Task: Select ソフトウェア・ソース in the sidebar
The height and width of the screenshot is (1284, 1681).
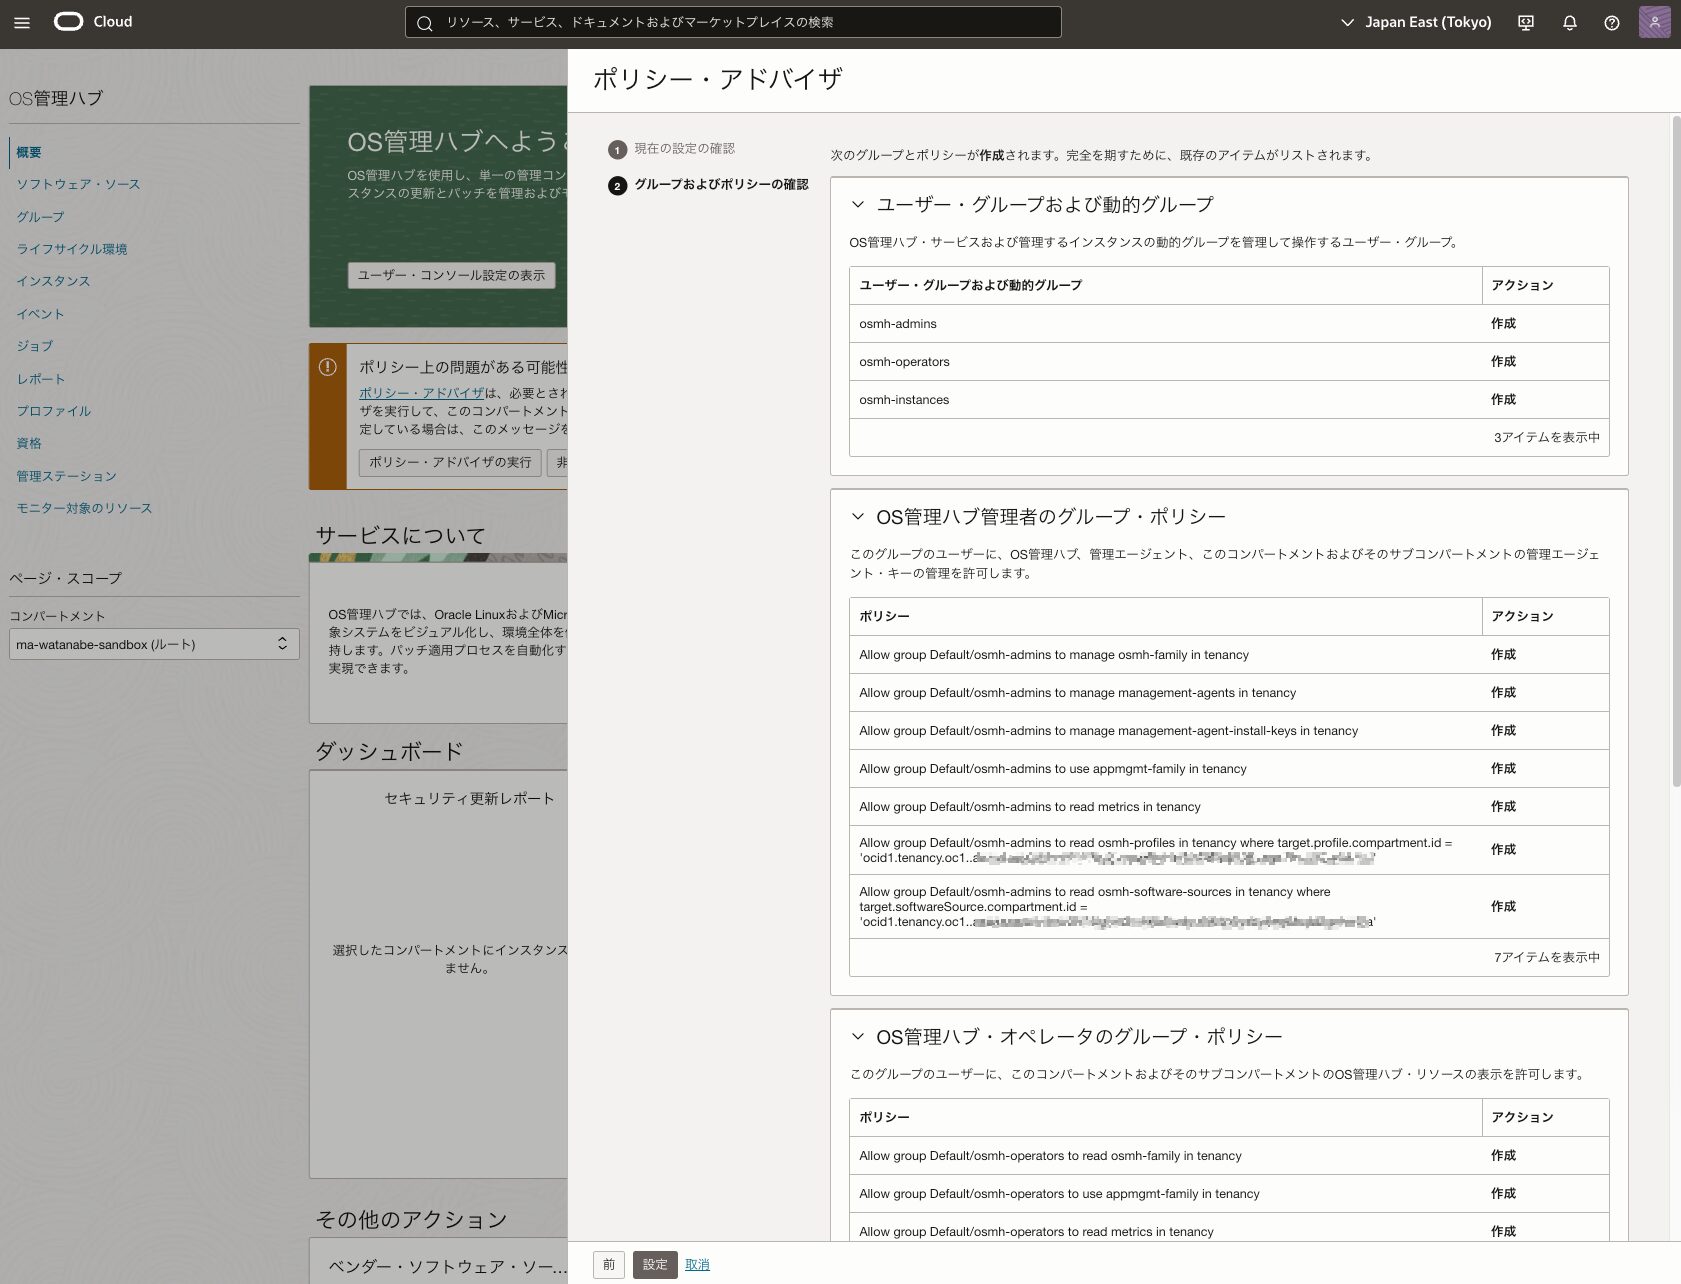Action: (78, 184)
